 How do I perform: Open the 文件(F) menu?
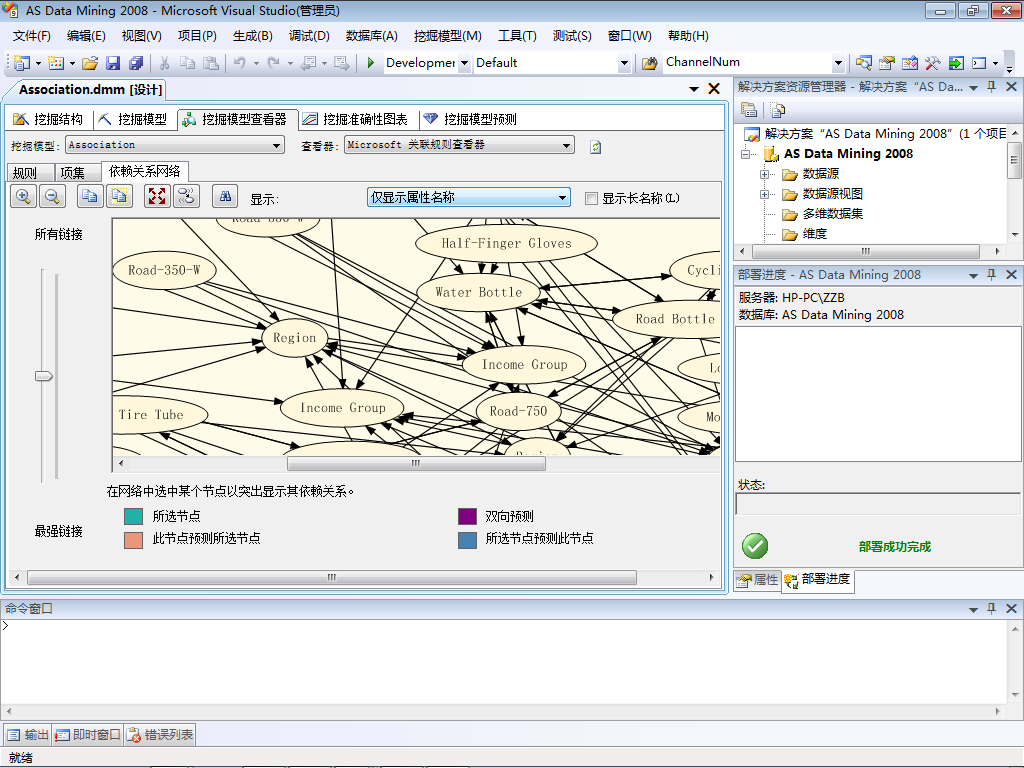click(x=31, y=36)
